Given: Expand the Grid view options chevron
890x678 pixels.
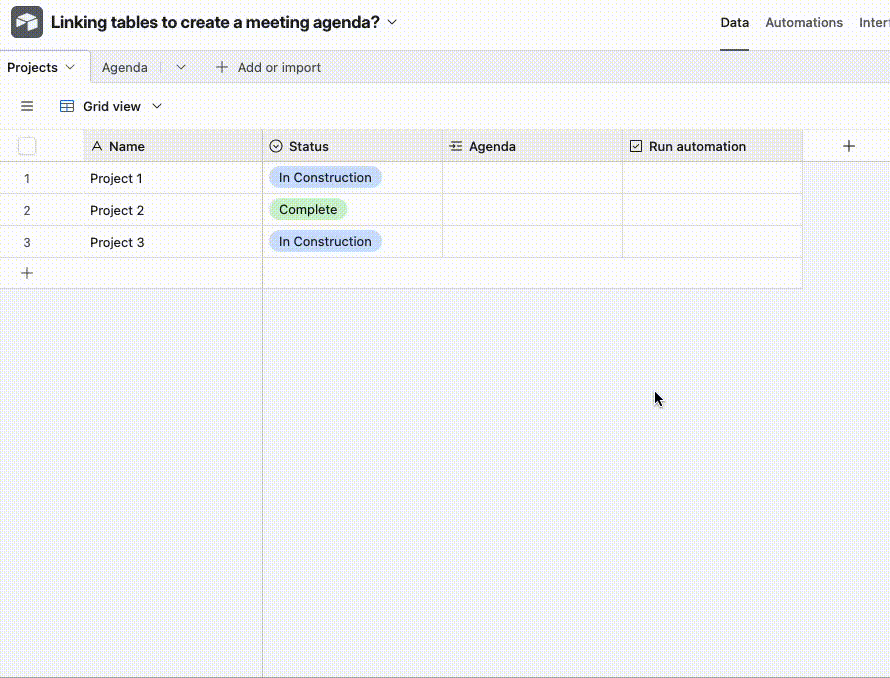Looking at the screenshot, I should (157, 106).
